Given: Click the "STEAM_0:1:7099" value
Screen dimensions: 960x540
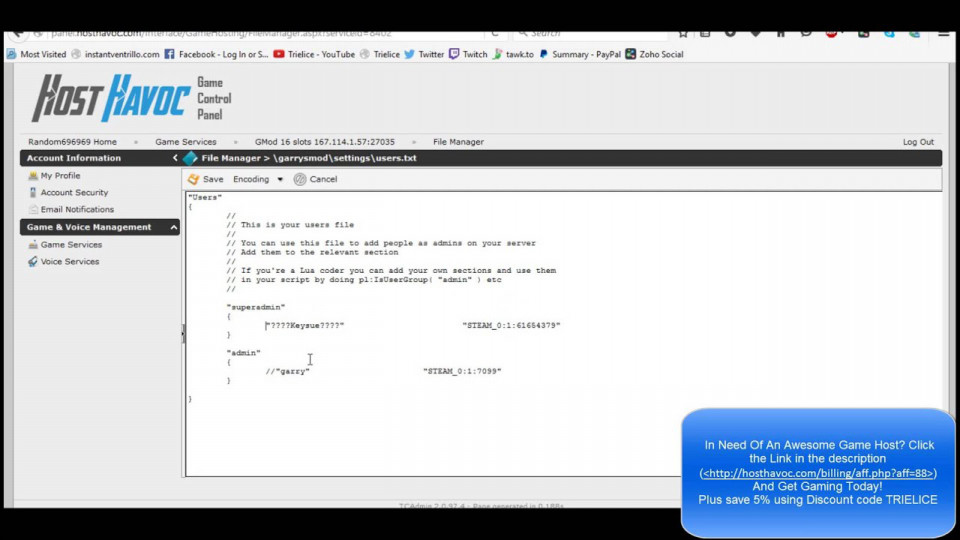Looking at the screenshot, I should [462, 371].
